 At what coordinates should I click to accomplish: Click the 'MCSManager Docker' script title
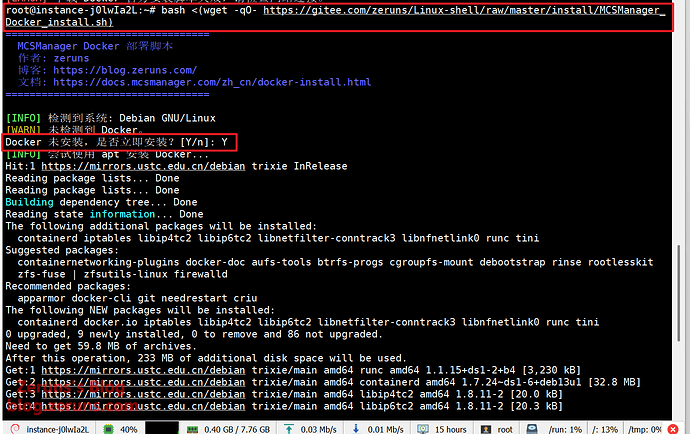[x=68, y=46]
